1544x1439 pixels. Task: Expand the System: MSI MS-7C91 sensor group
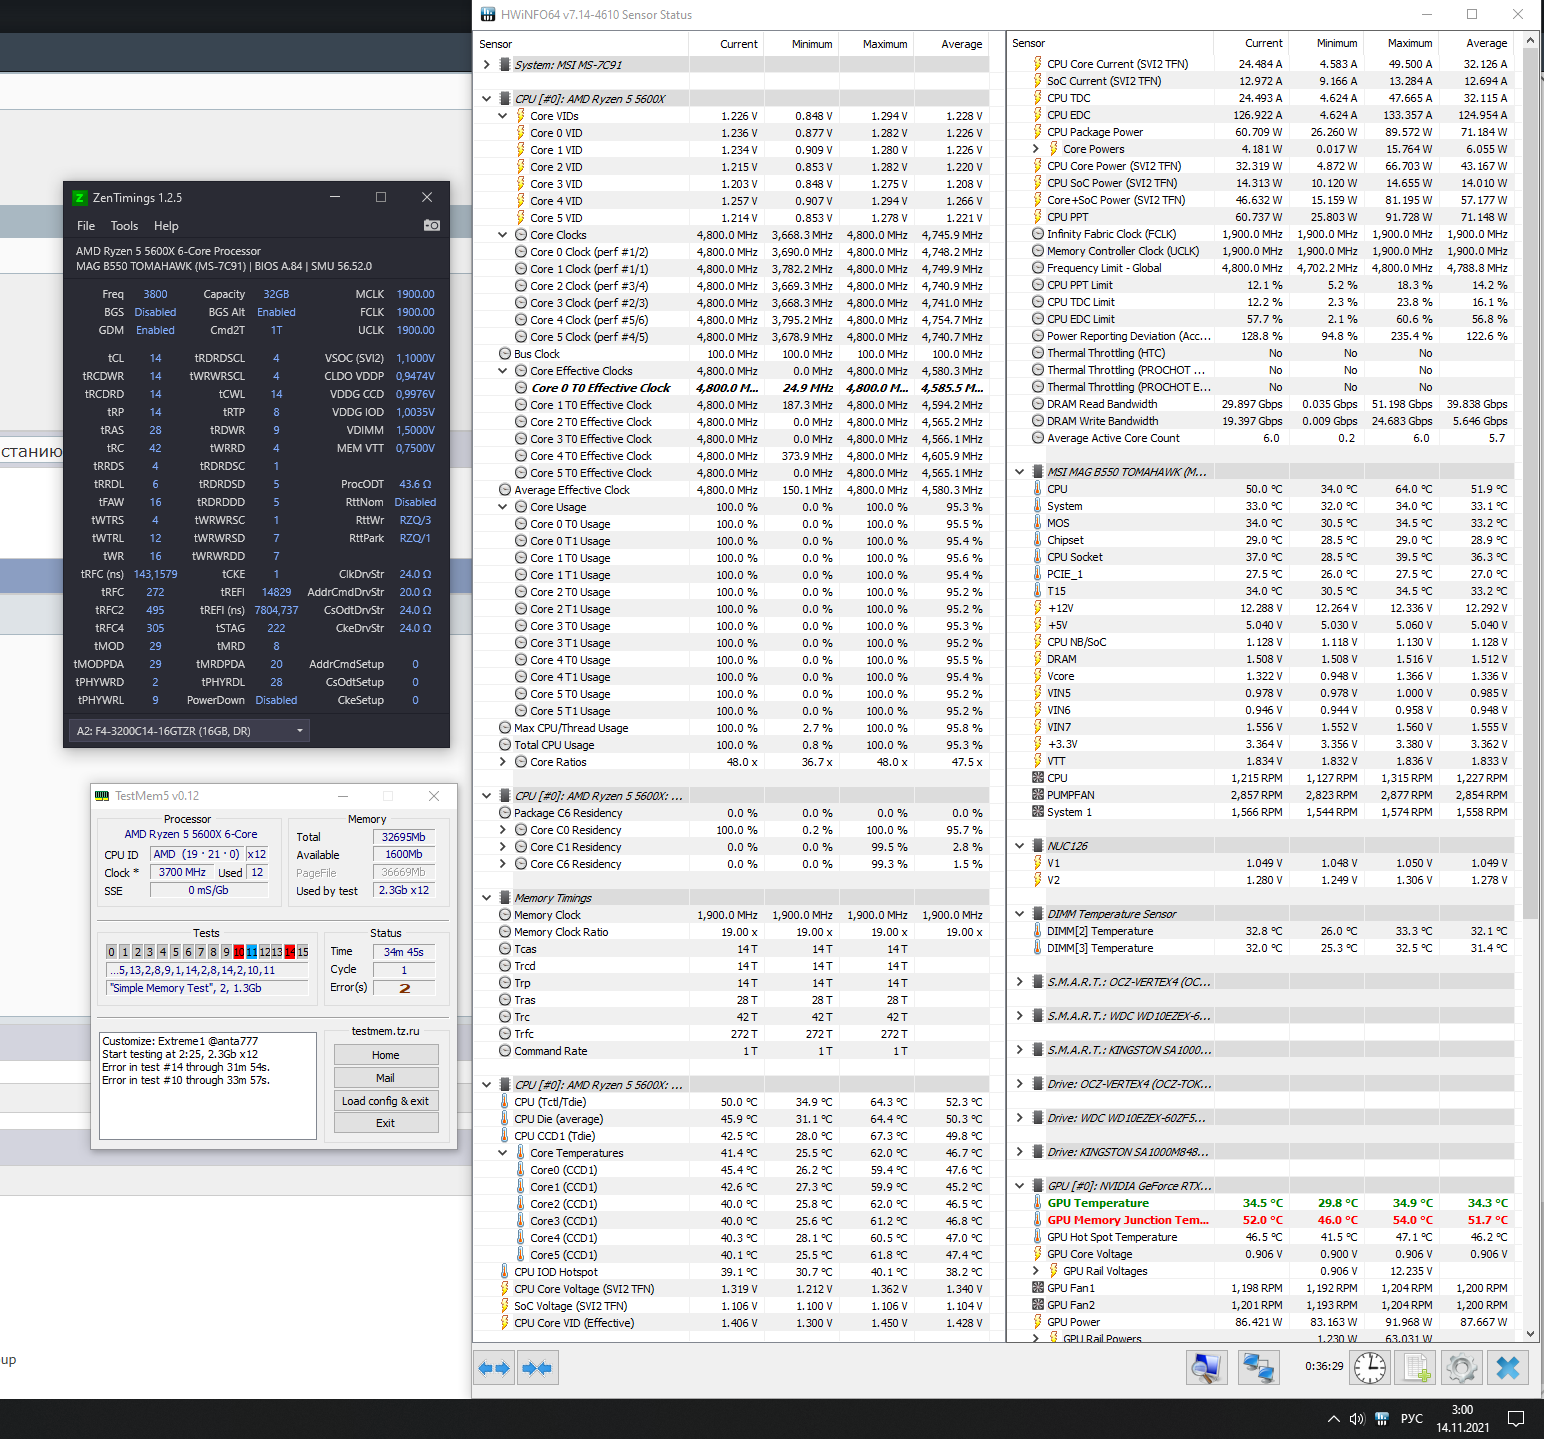[x=487, y=65]
